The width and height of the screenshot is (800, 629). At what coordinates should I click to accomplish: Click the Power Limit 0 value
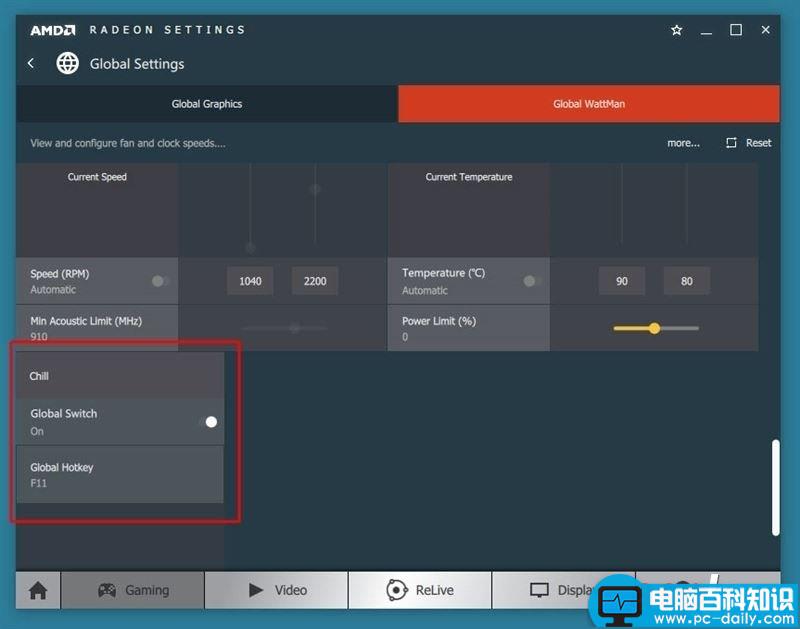[405, 337]
